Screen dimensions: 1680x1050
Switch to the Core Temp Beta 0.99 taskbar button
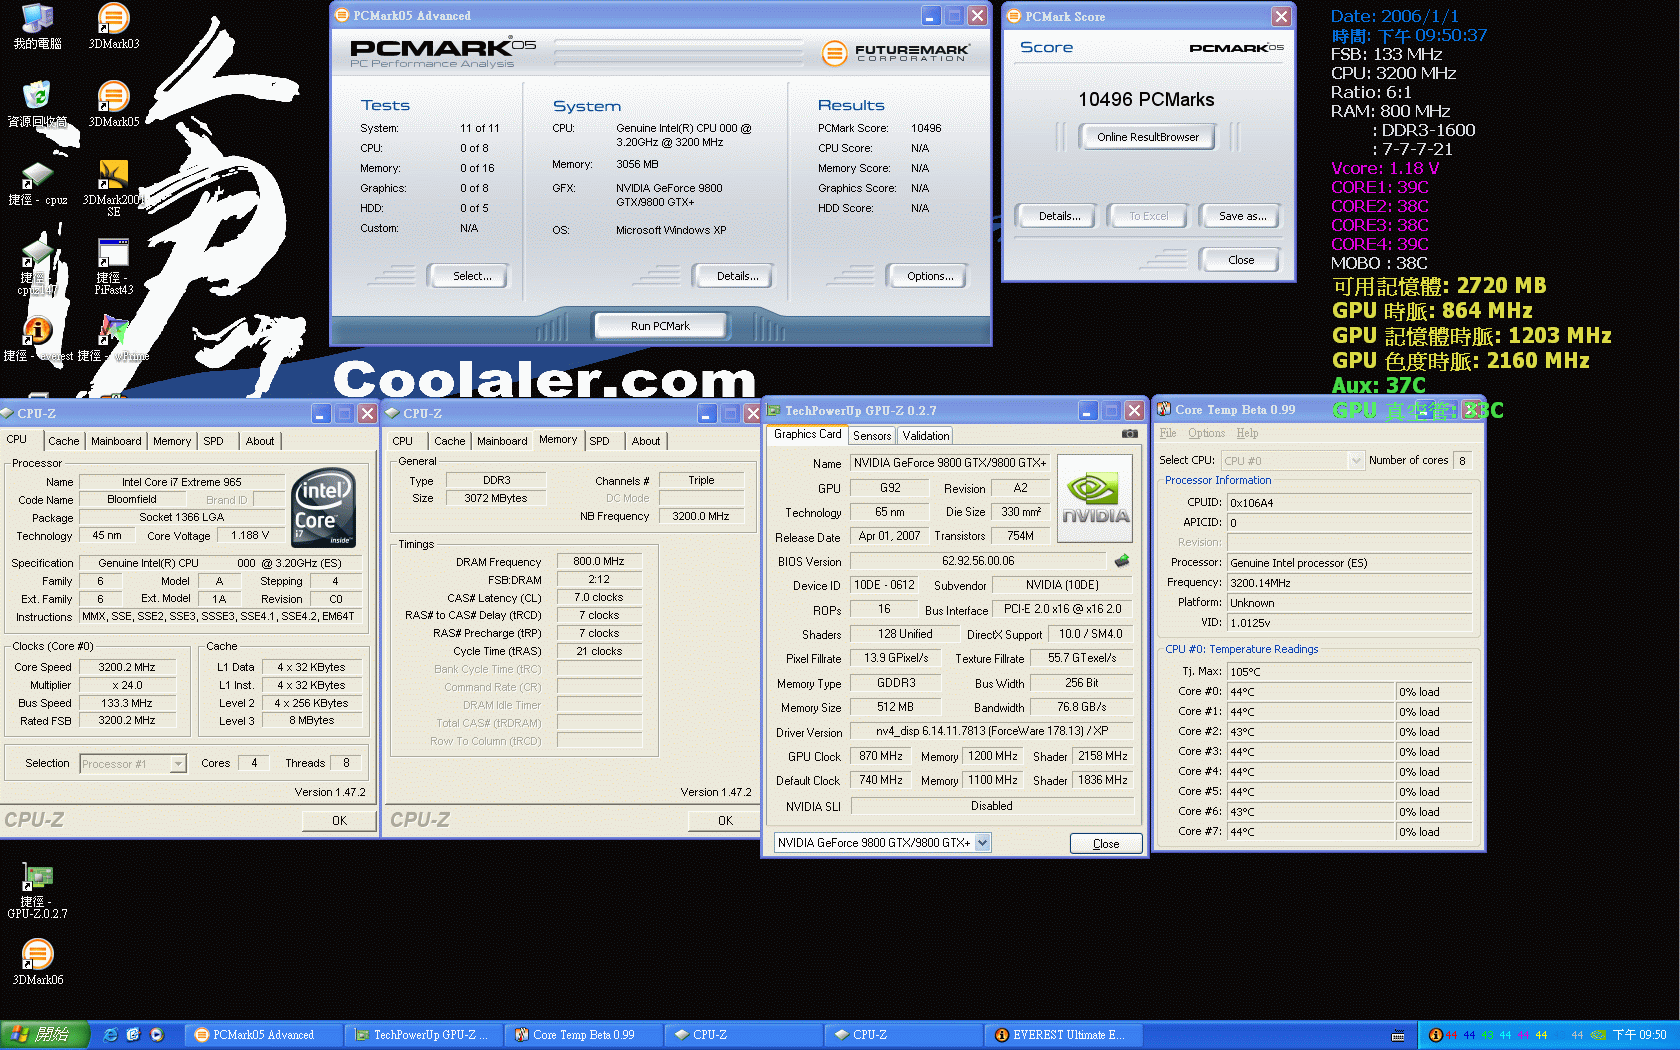coord(584,1035)
